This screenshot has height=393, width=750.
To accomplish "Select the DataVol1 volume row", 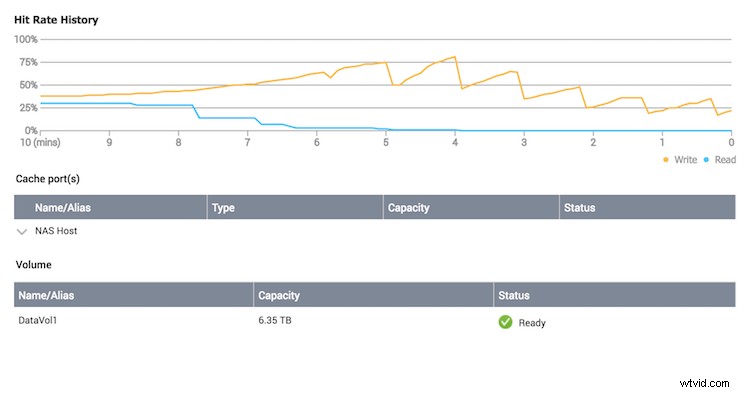I will pos(375,322).
